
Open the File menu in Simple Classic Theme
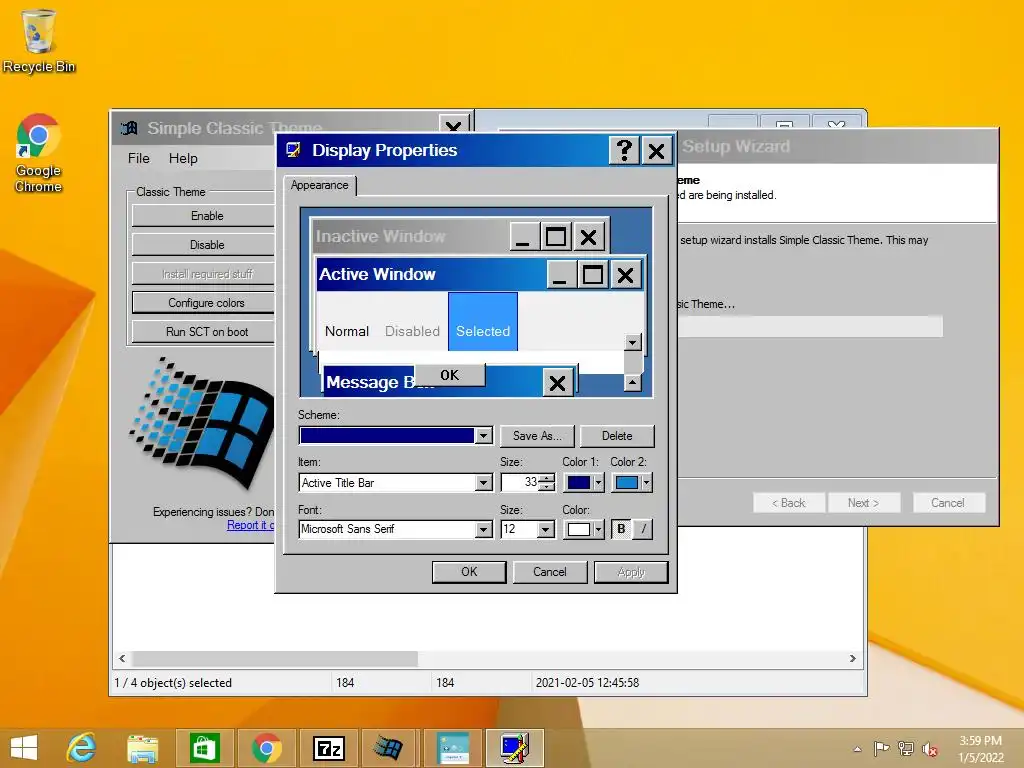click(x=138, y=158)
